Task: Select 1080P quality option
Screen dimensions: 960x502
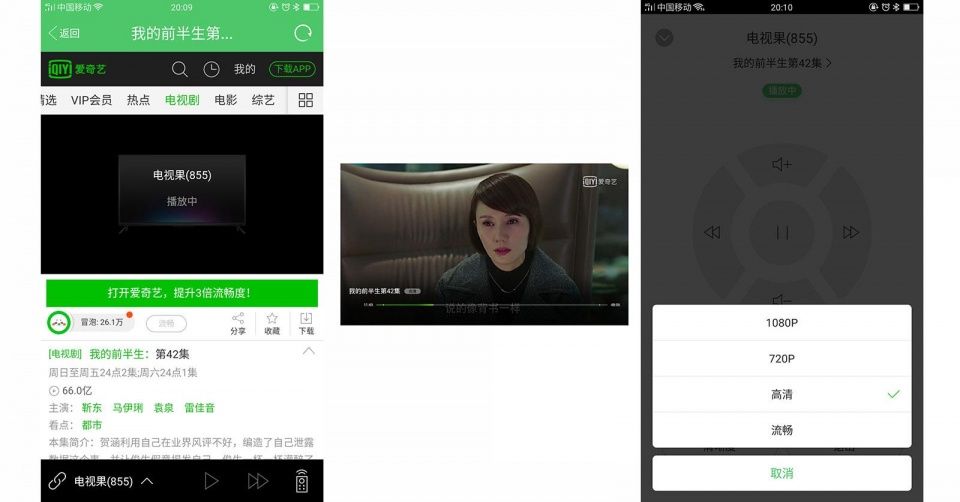Action: click(782, 323)
